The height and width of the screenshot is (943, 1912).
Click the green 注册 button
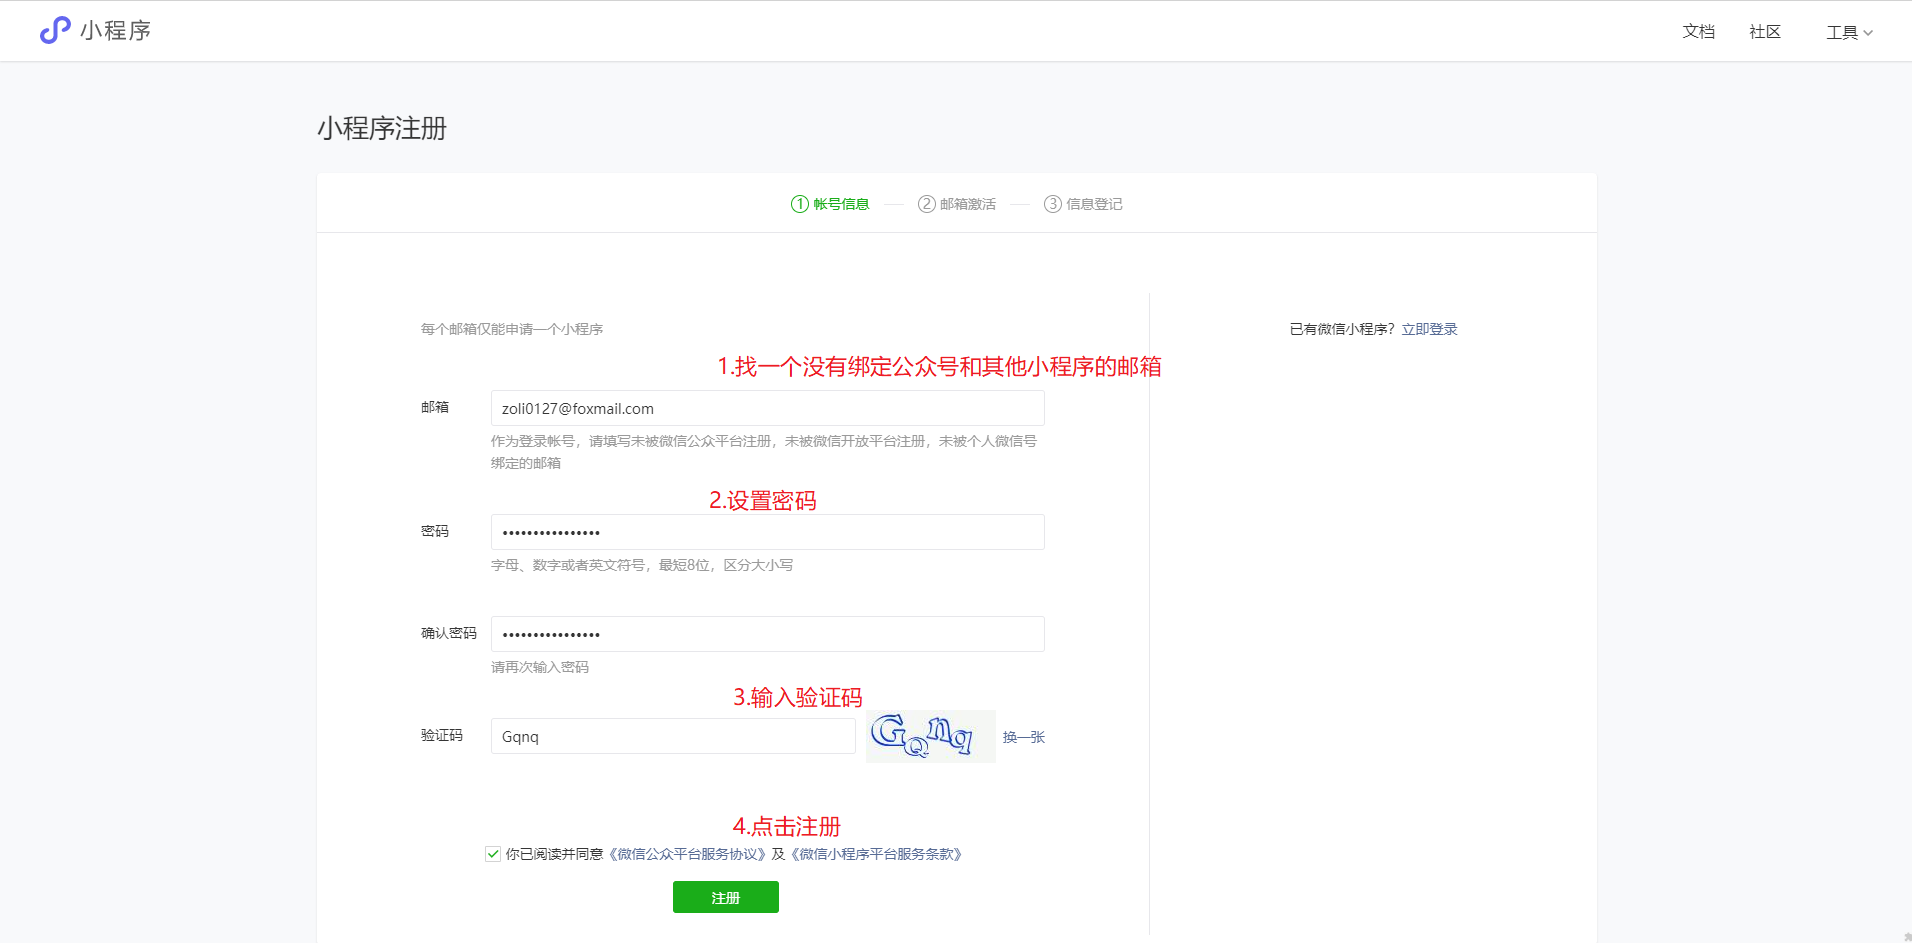(x=726, y=897)
